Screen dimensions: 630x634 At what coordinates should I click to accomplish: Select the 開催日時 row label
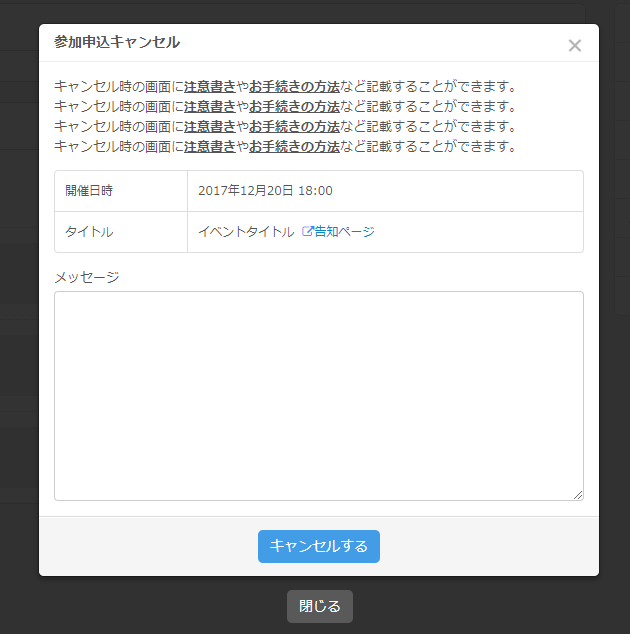tap(90, 191)
